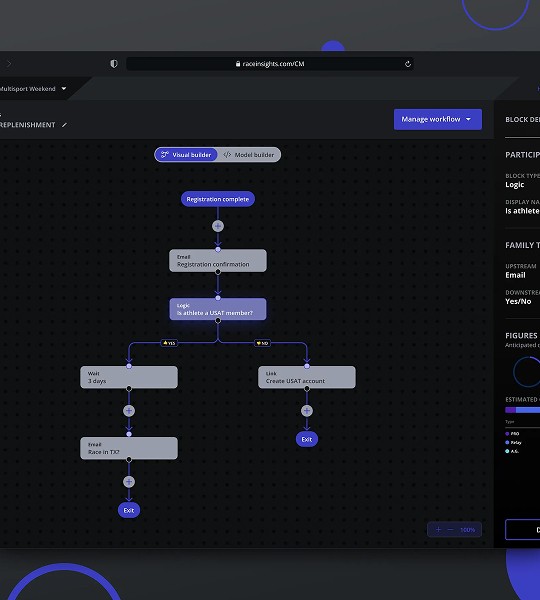Select the No branch label
Image resolution: width=540 pixels, height=600 pixels.
tap(262, 343)
